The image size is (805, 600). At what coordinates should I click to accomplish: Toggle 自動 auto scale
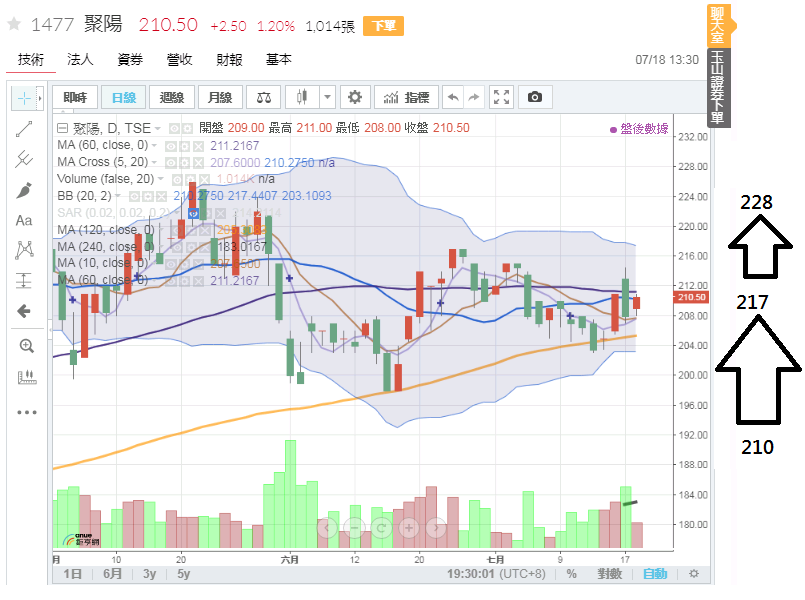pos(655,574)
